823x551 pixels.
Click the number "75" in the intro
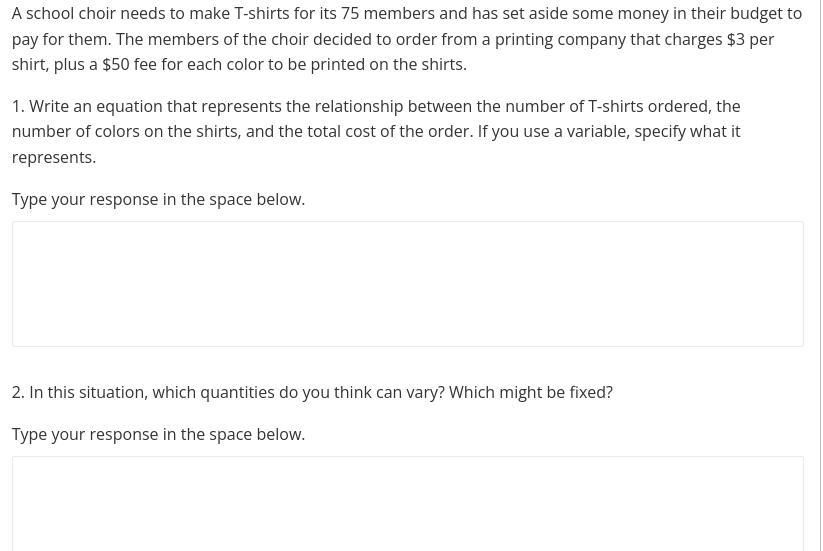pyautogui.click(x=350, y=14)
